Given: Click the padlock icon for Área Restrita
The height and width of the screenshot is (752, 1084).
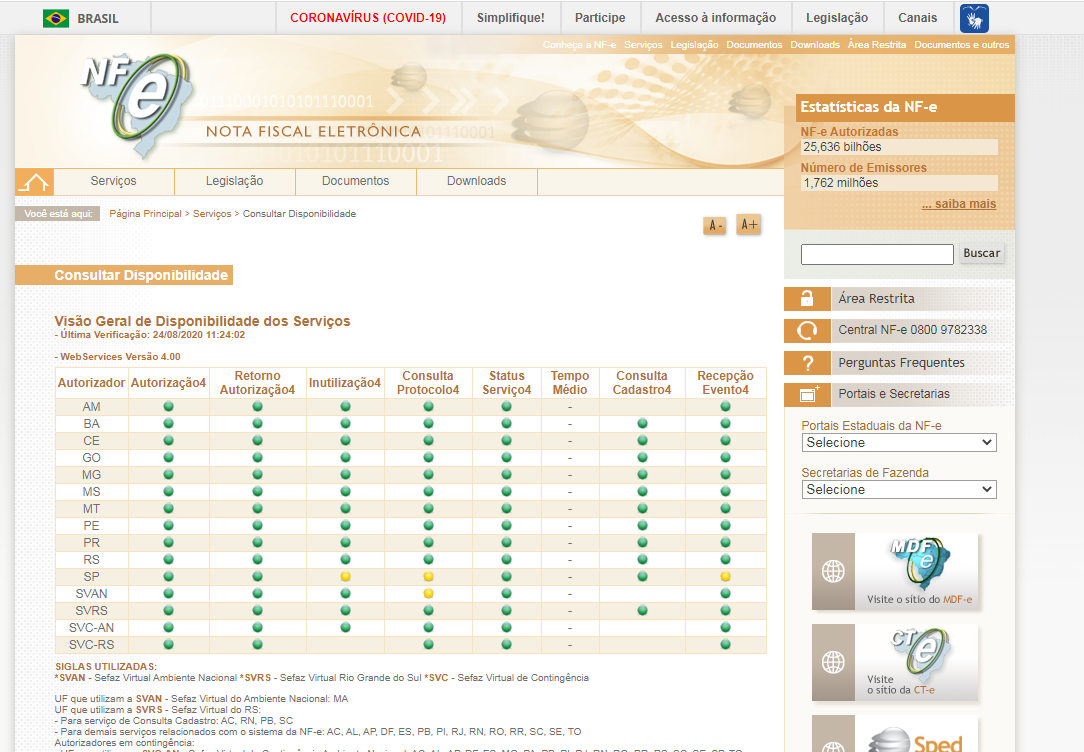Looking at the screenshot, I should coord(807,299).
